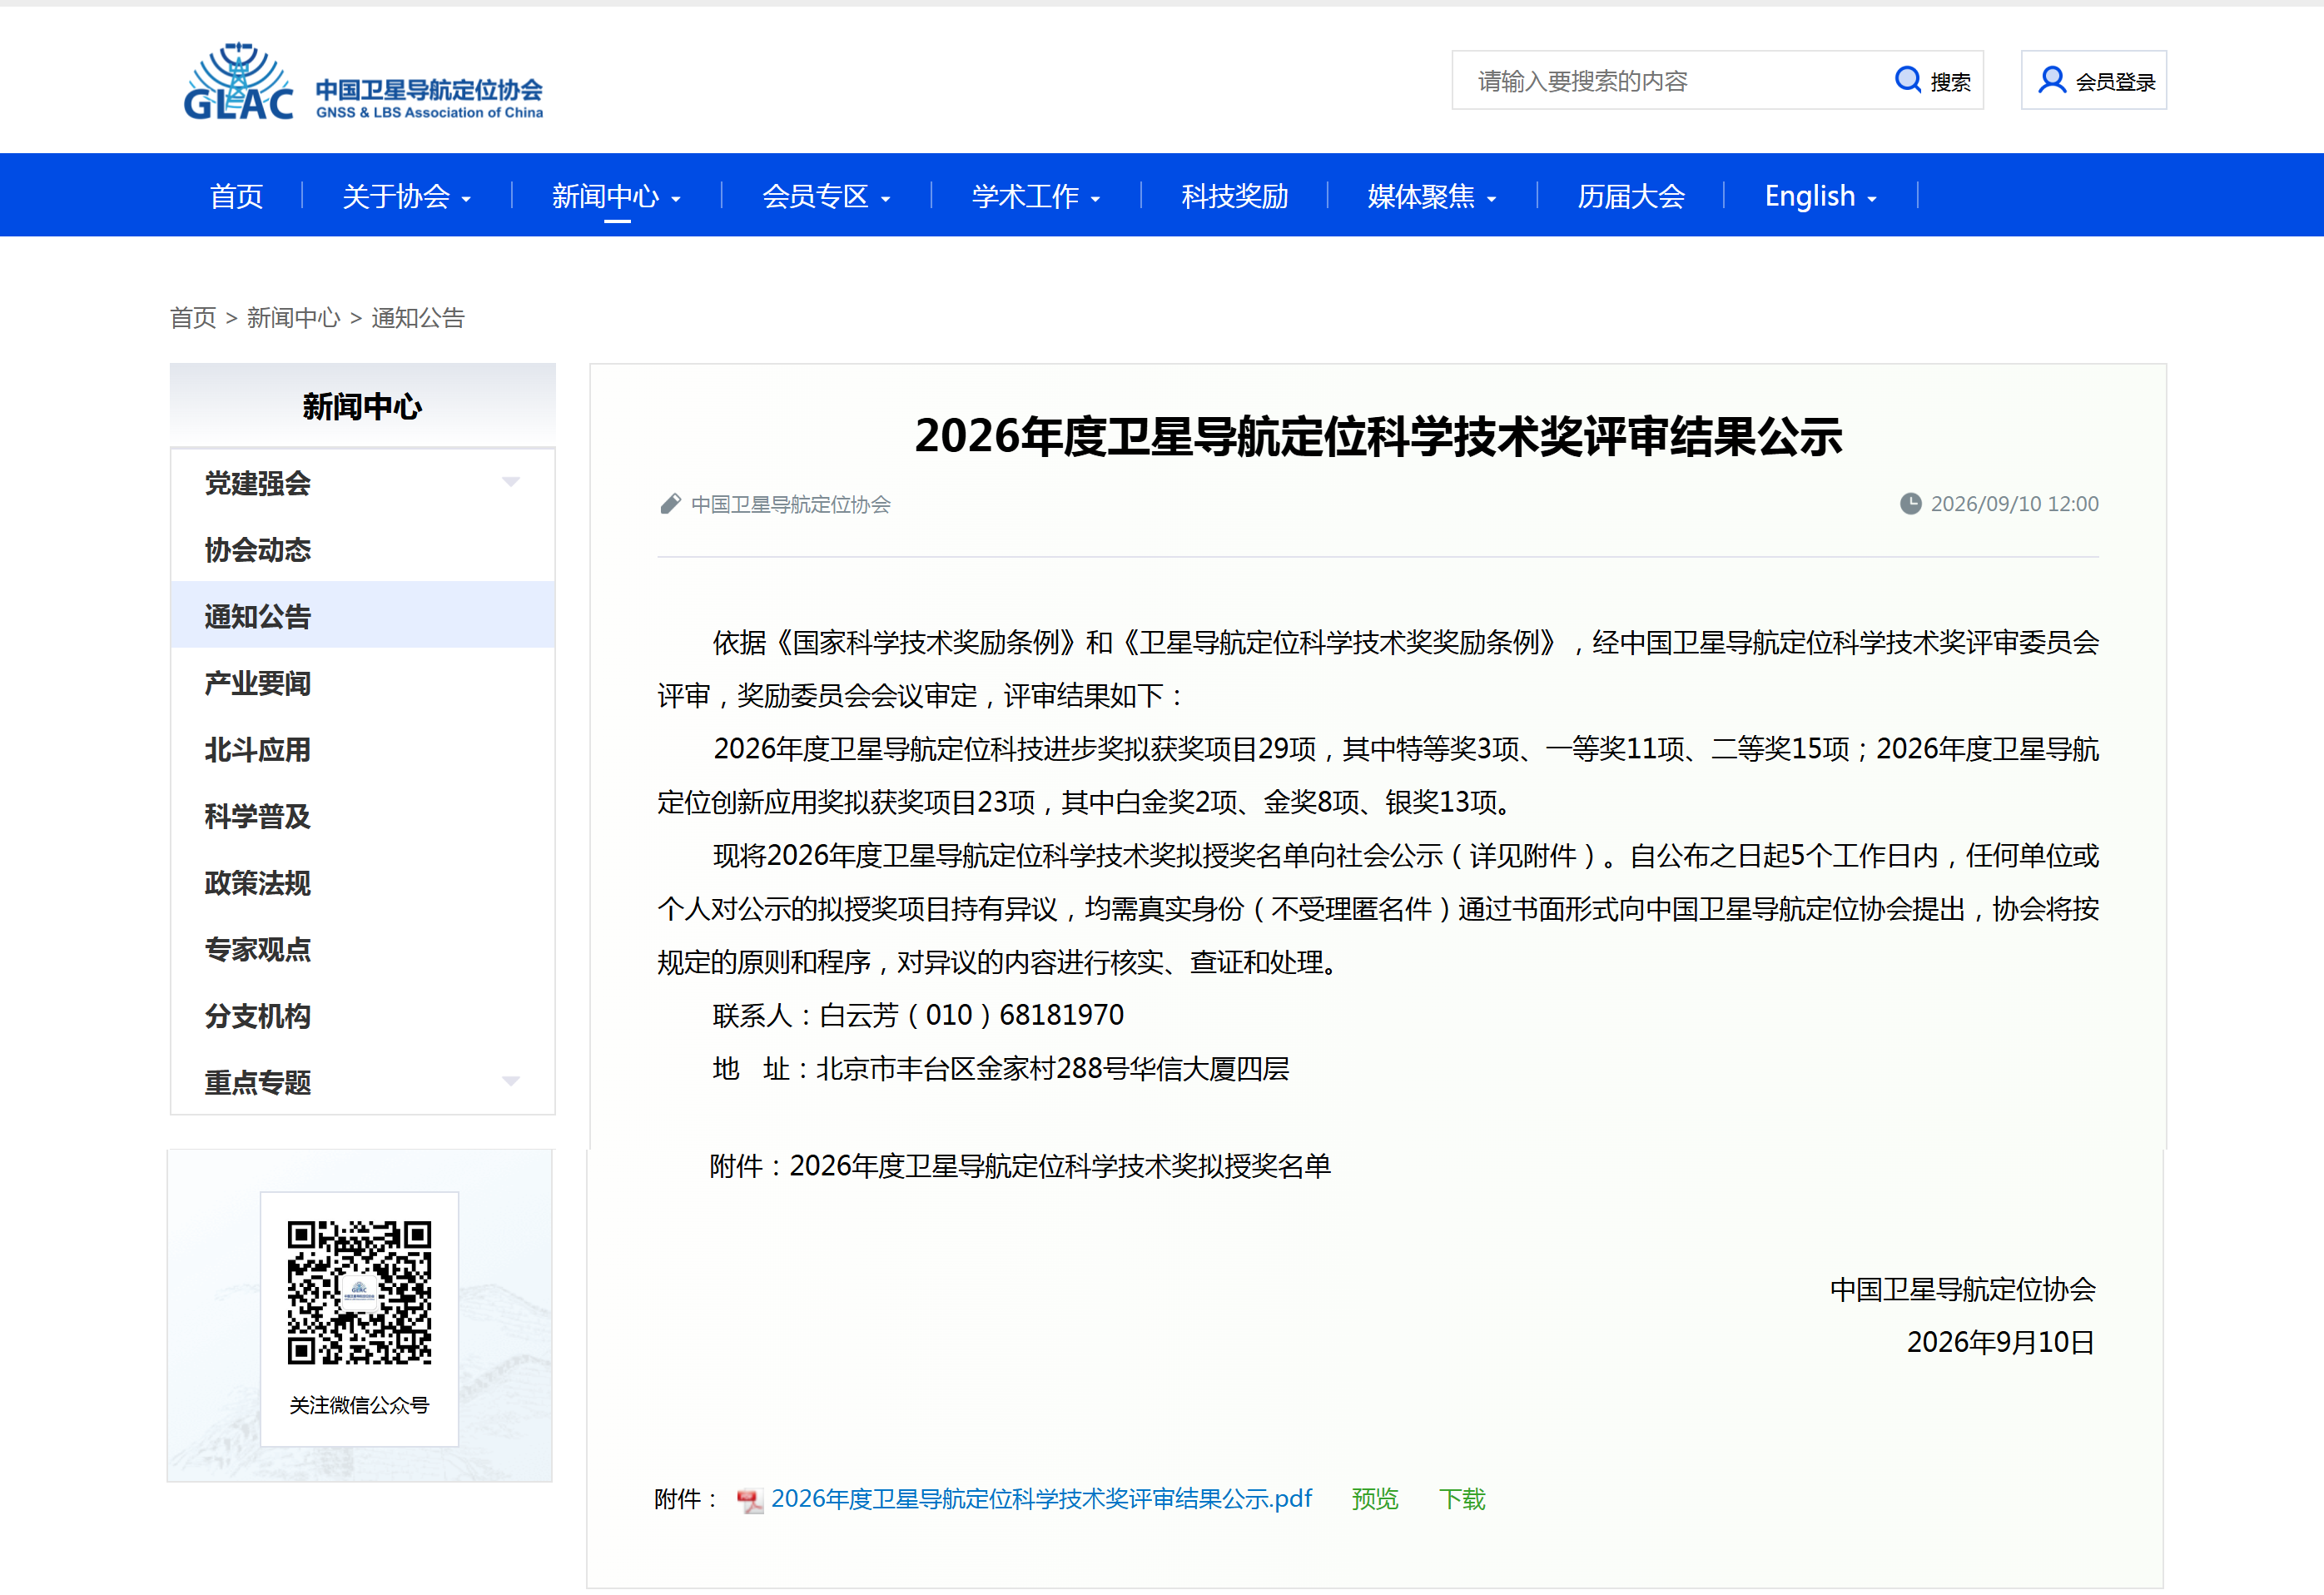Click the 会员登录 button
Screen dimensions: 2324x1595
(x=2094, y=81)
